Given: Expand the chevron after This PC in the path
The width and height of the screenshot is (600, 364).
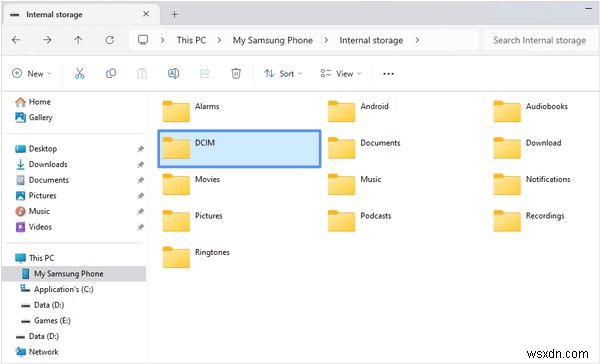Looking at the screenshot, I should click(219, 40).
